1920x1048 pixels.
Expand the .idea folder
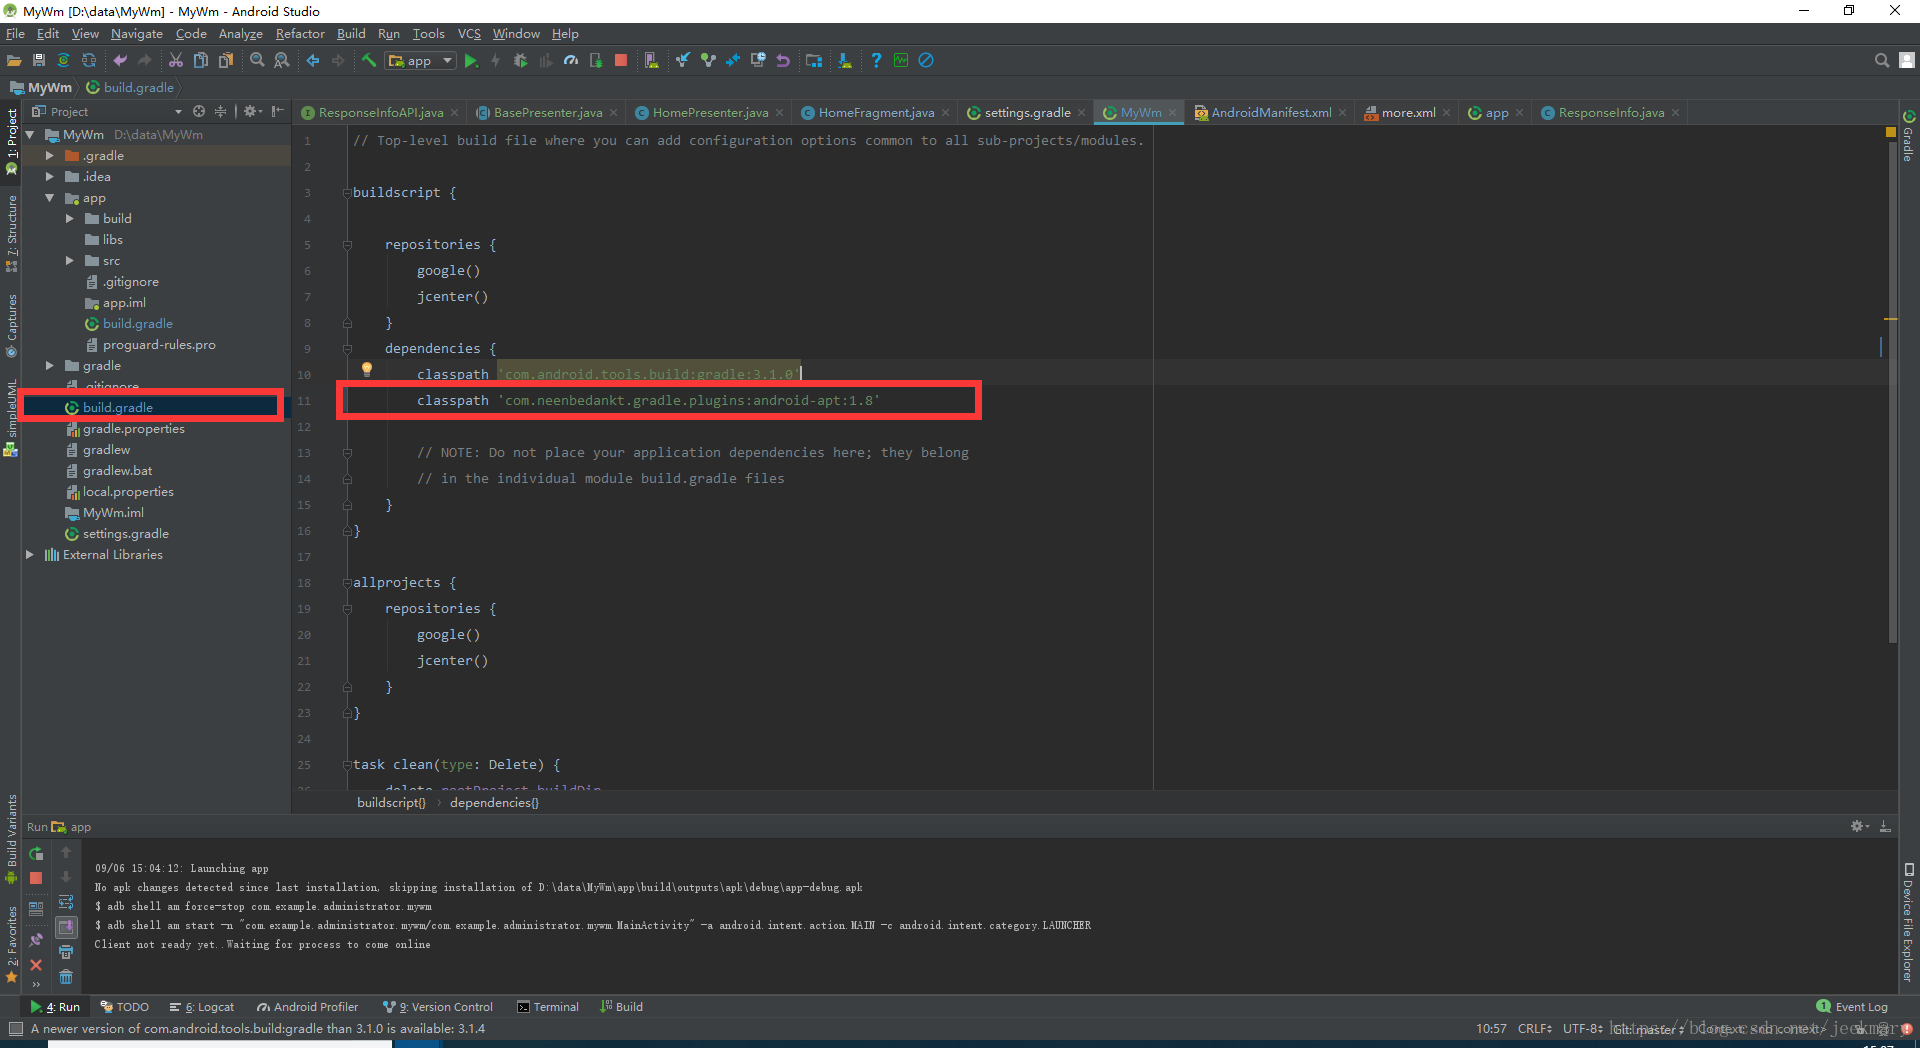pos(49,177)
